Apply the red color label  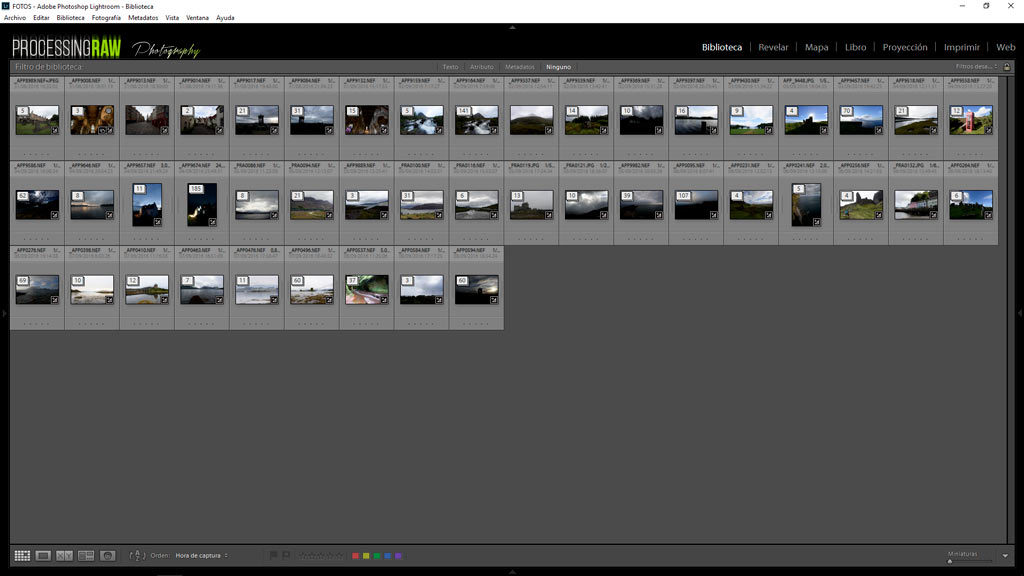tap(356, 555)
